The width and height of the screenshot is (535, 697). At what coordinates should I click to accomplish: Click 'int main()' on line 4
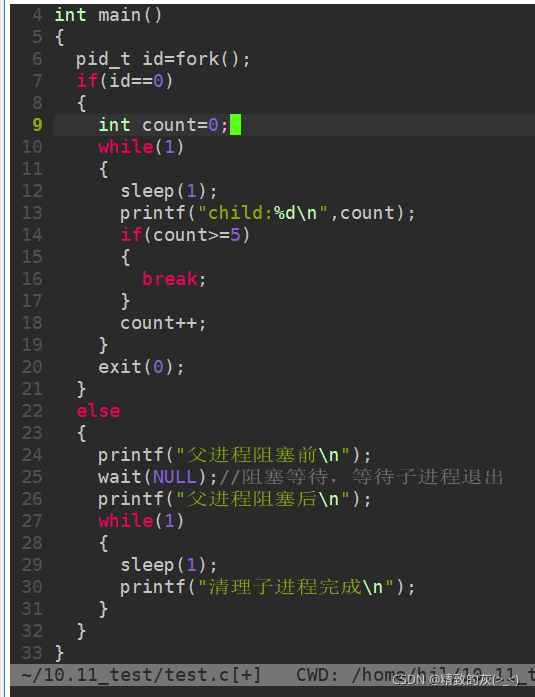coord(108,16)
